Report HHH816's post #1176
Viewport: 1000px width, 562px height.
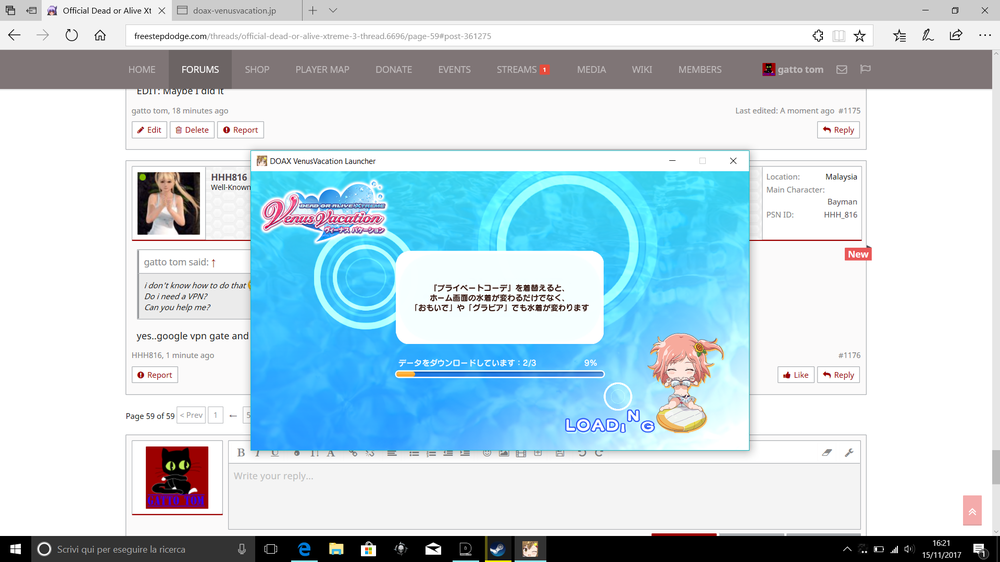(x=155, y=374)
